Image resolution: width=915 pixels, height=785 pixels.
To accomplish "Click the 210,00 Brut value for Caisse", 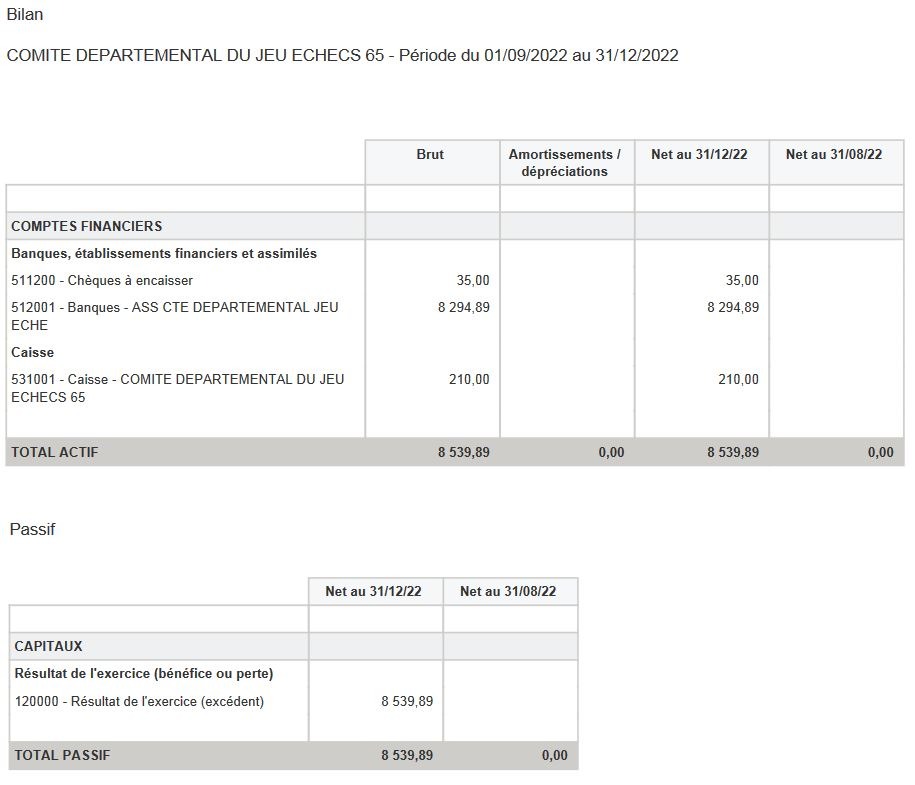I will (469, 380).
